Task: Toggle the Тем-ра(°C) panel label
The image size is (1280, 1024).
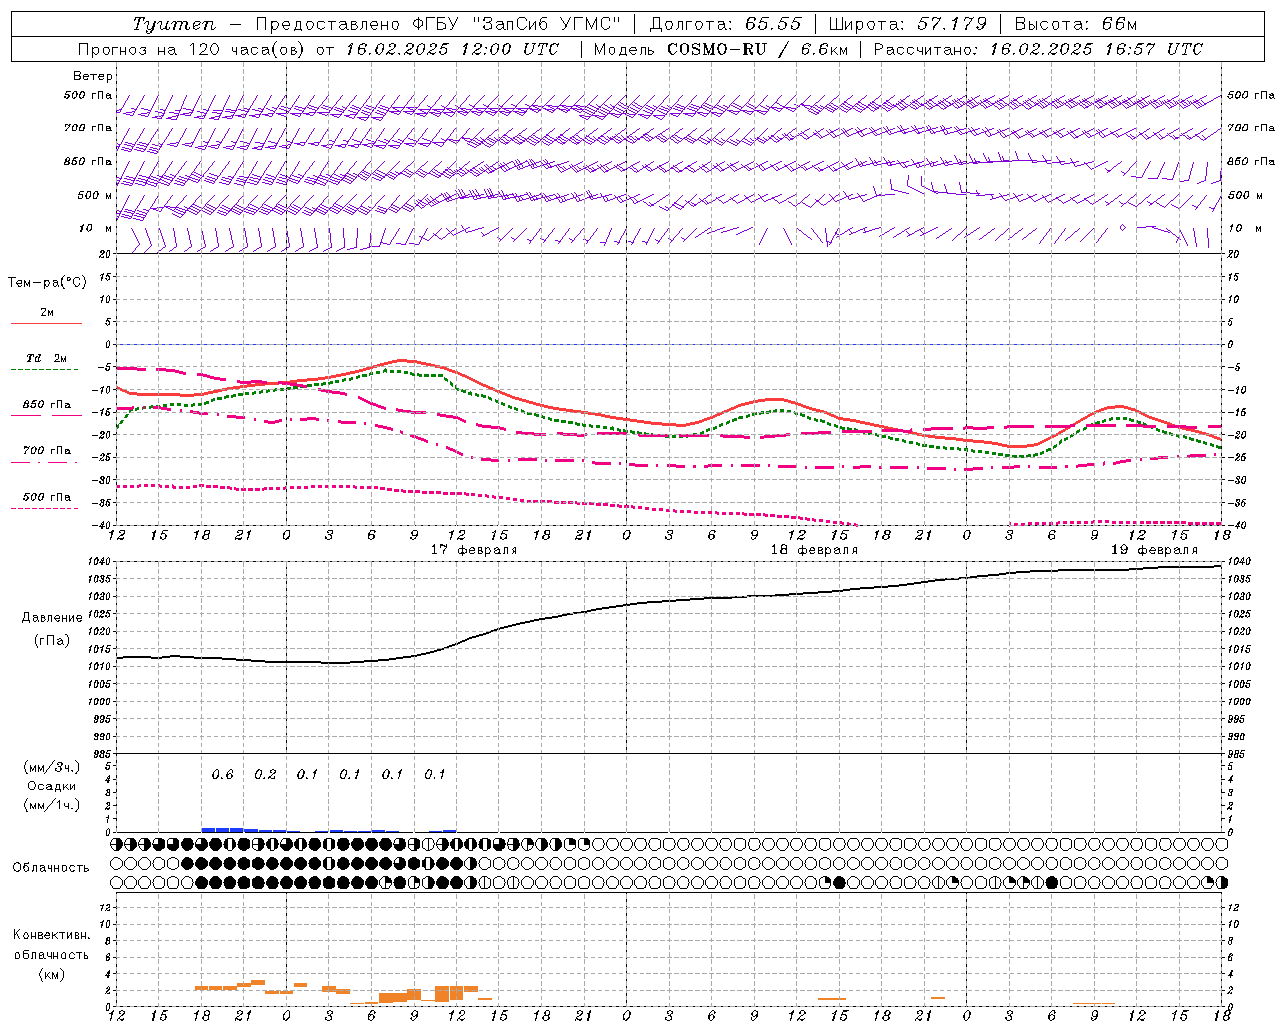Action: [x=46, y=283]
